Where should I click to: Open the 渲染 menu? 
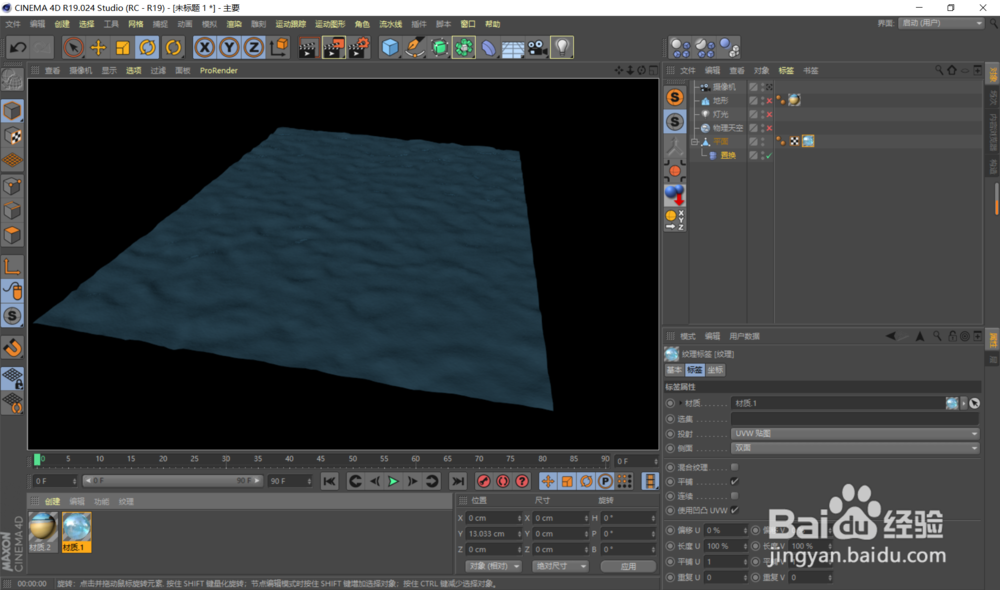pos(234,24)
